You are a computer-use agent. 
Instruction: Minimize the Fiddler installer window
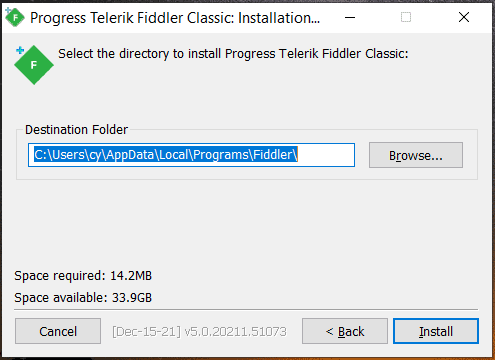[x=350, y=17]
